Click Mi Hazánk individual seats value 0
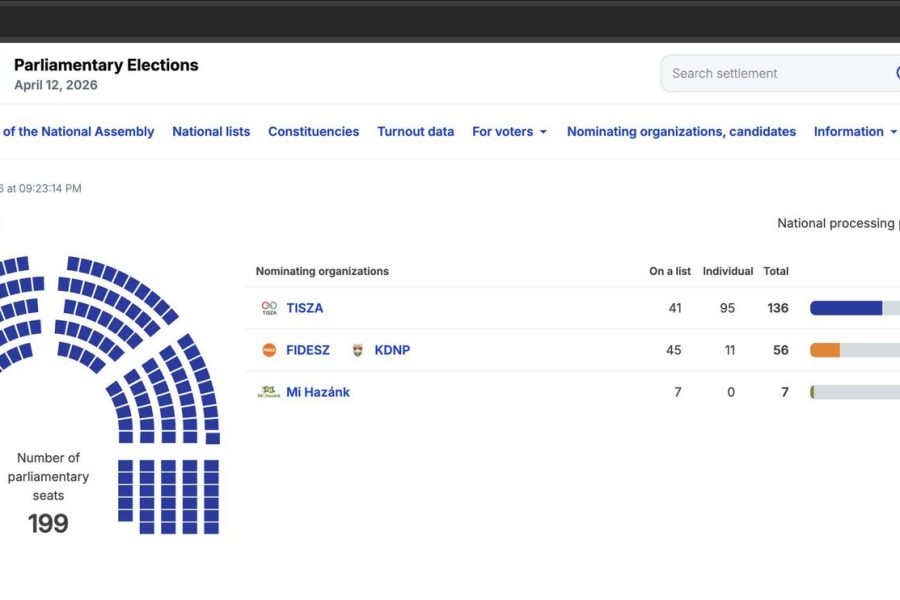 pos(731,392)
